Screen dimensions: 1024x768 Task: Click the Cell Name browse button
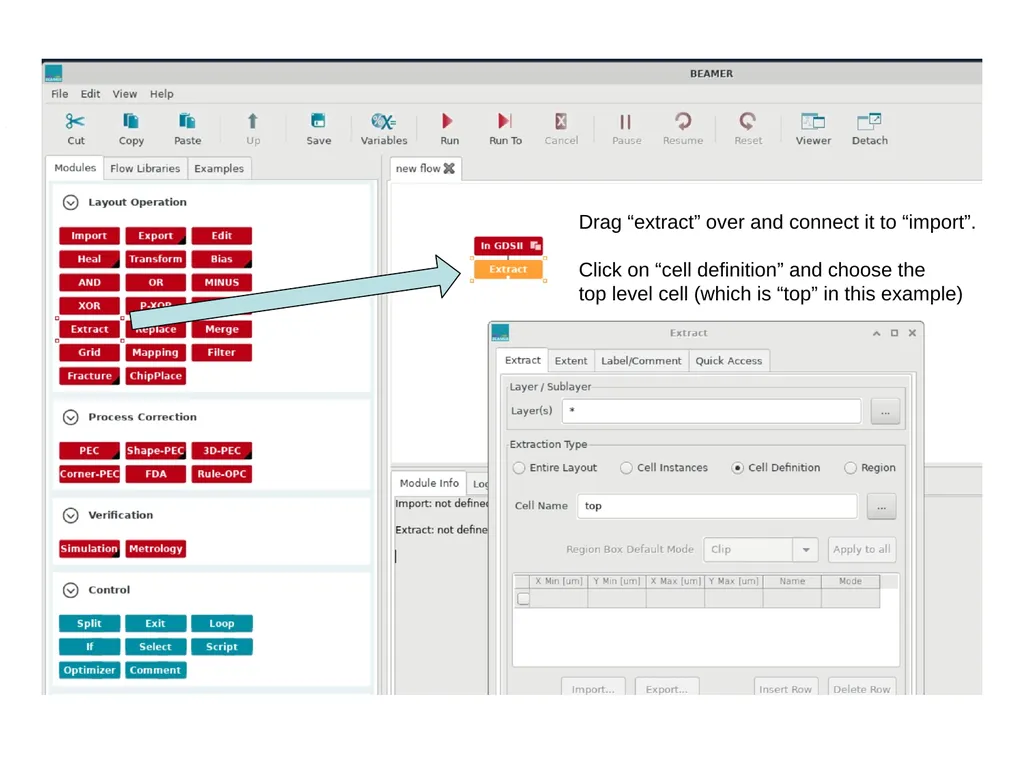[x=881, y=506]
